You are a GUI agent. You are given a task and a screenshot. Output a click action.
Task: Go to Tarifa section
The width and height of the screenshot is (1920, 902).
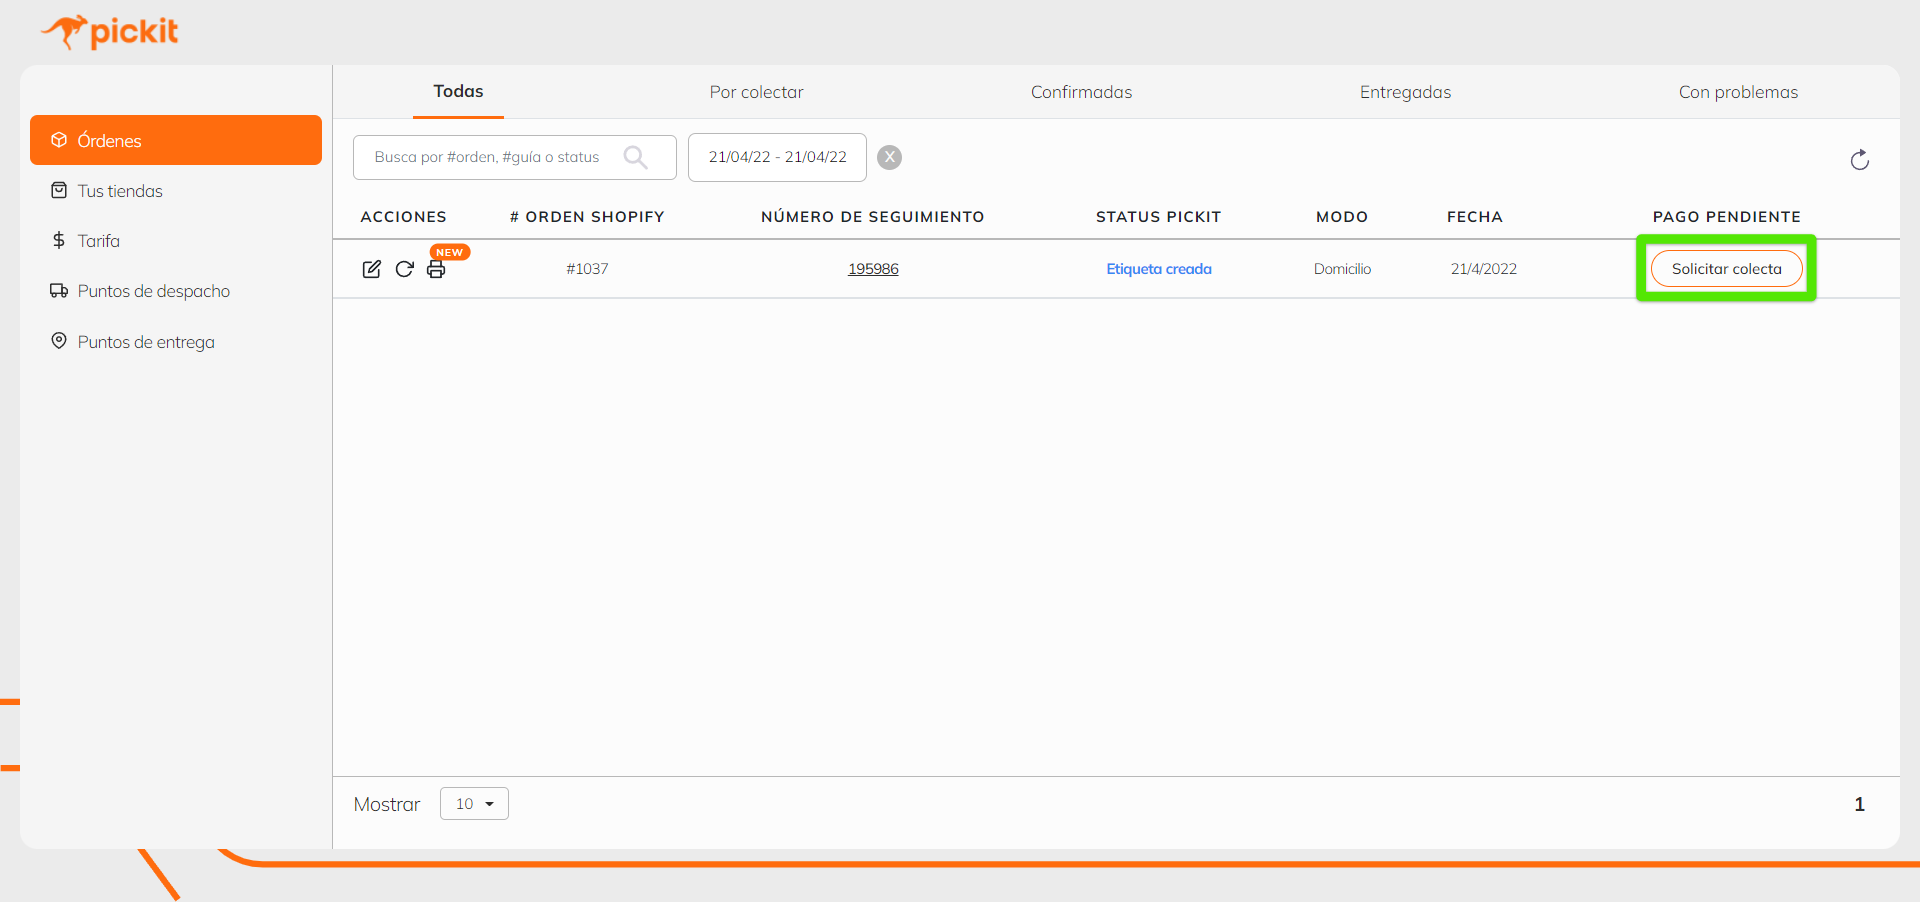(x=98, y=241)
